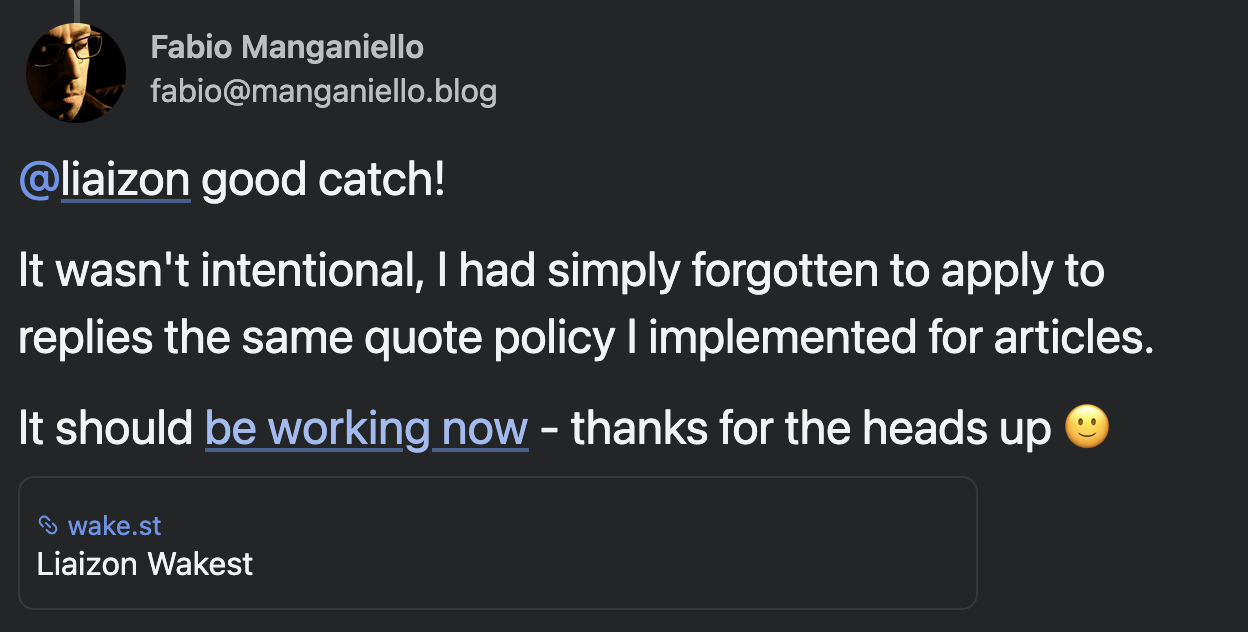
Task: Click the fabio@manganiello.blog handle
Action: 323,92
